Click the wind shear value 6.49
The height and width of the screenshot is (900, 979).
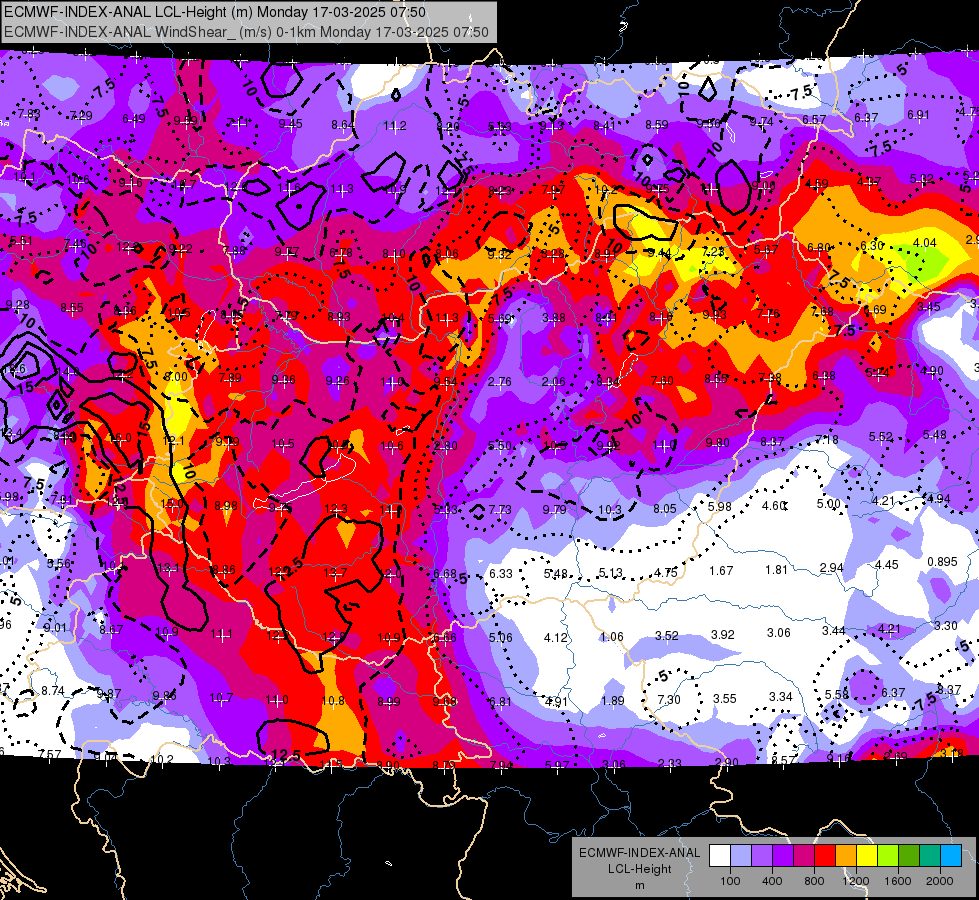pos(134,119)
